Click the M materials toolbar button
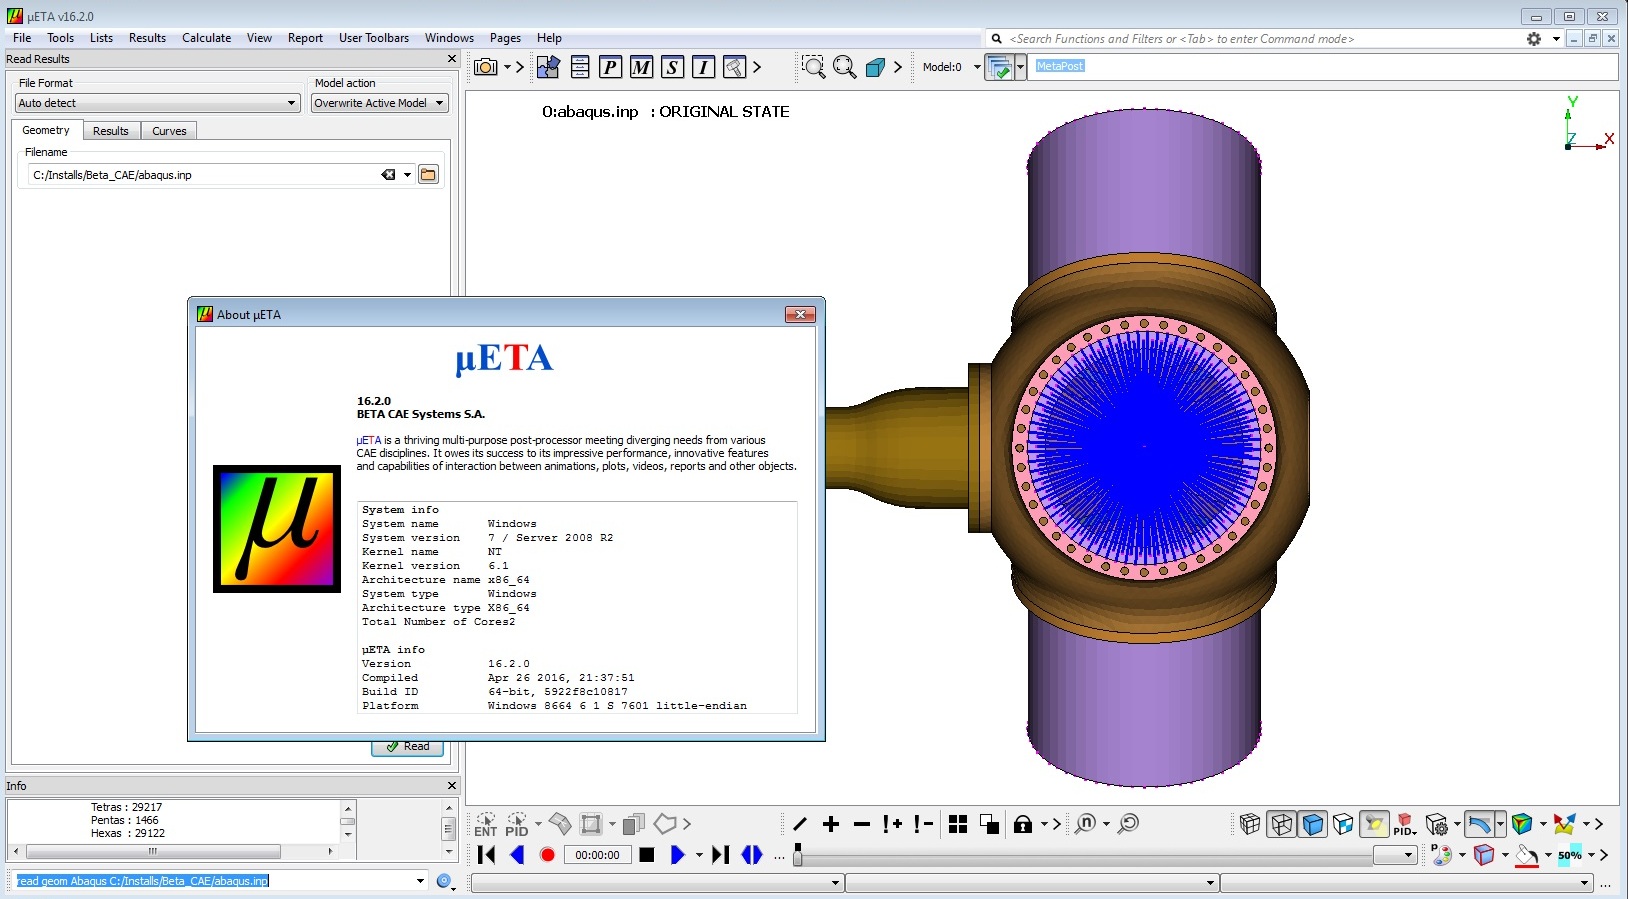1628x899 pixels. point(641,67)
